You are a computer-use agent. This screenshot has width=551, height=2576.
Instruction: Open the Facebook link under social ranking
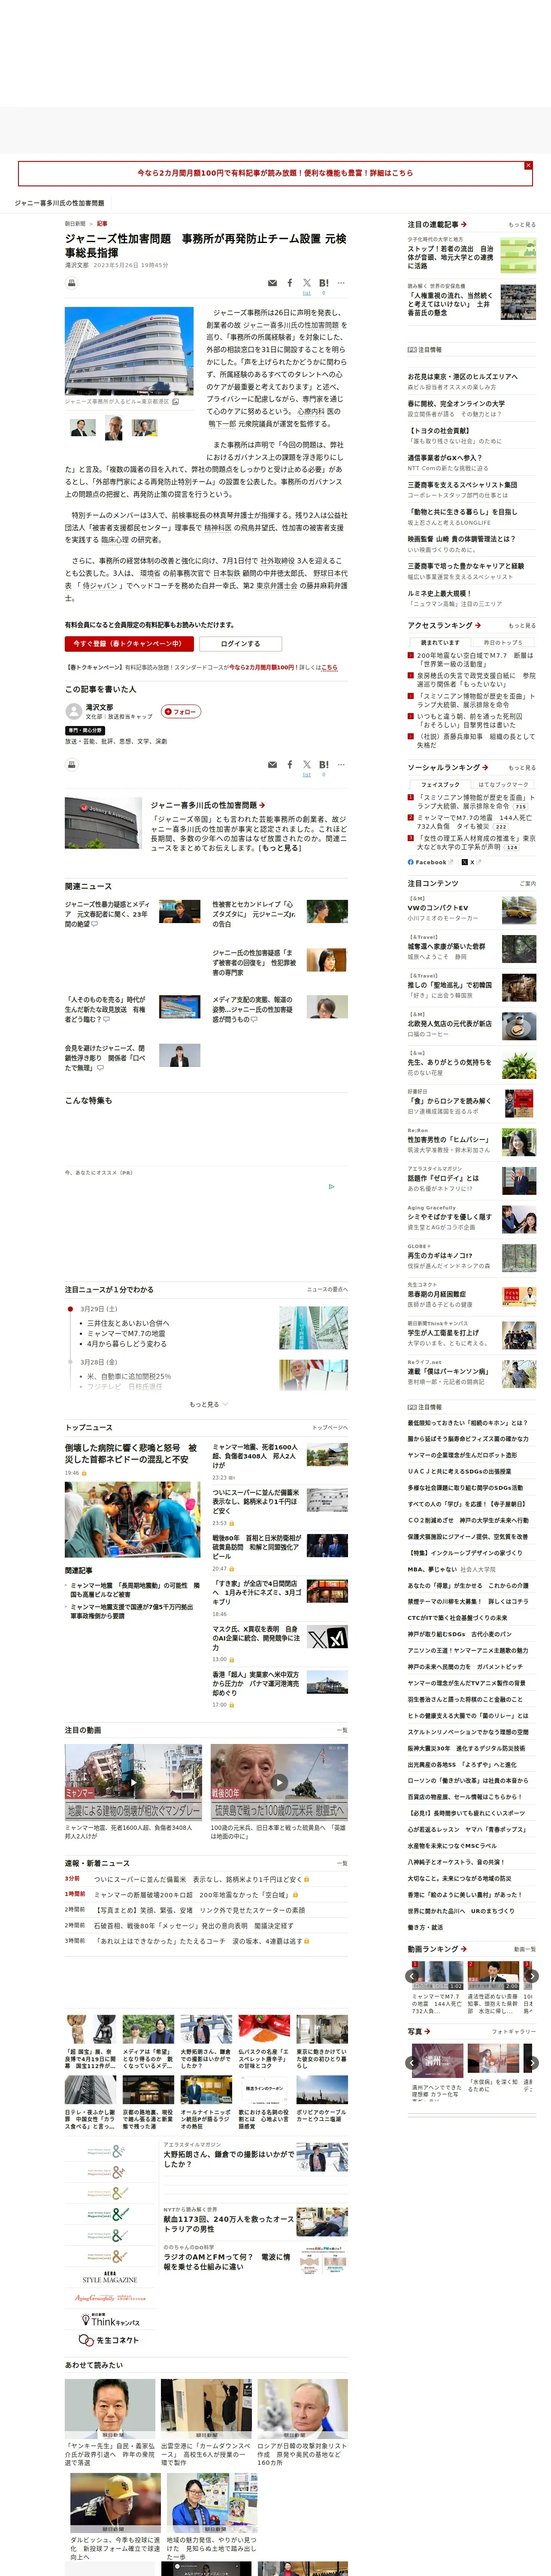pyautogui.click(x=430, y=862)
